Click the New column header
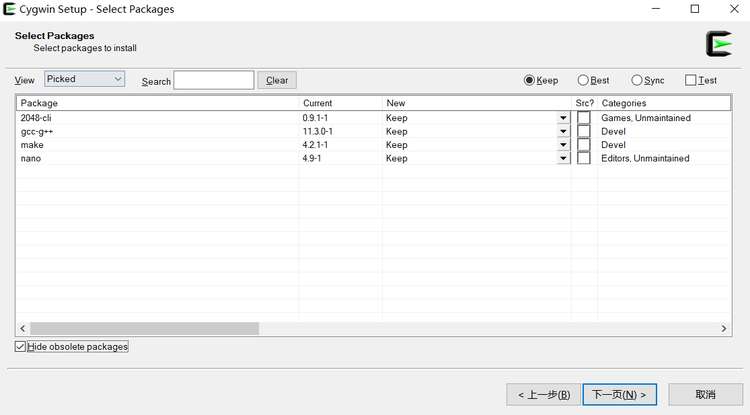This screenshot has height=415, width=750. 477,103
